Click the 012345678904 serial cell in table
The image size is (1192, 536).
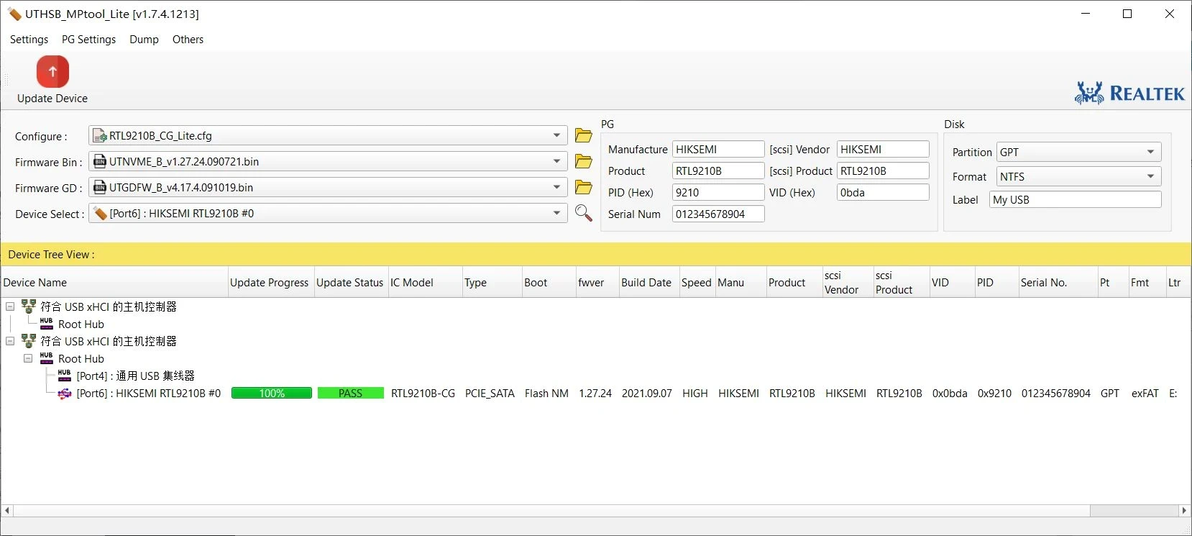(1056, 393)
